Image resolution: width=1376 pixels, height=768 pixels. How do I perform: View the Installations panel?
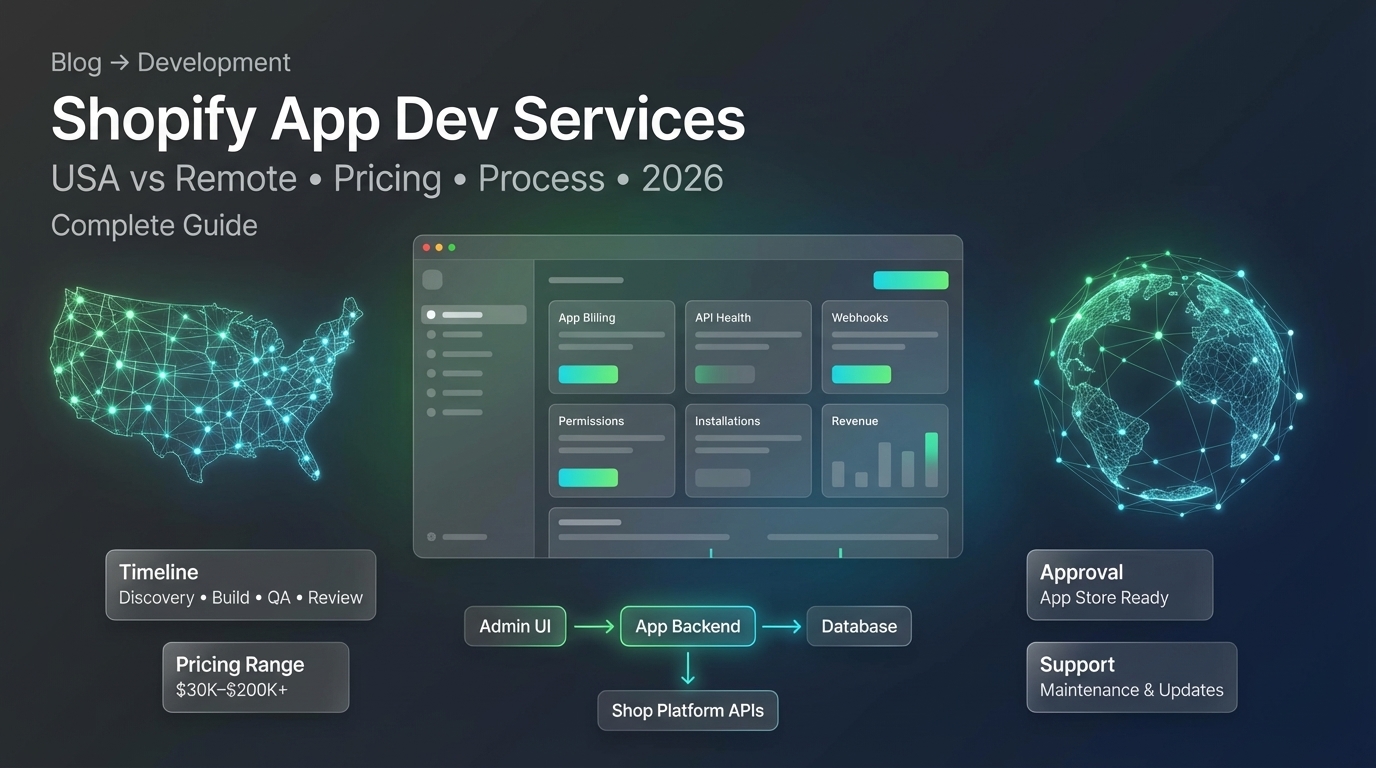747,450
